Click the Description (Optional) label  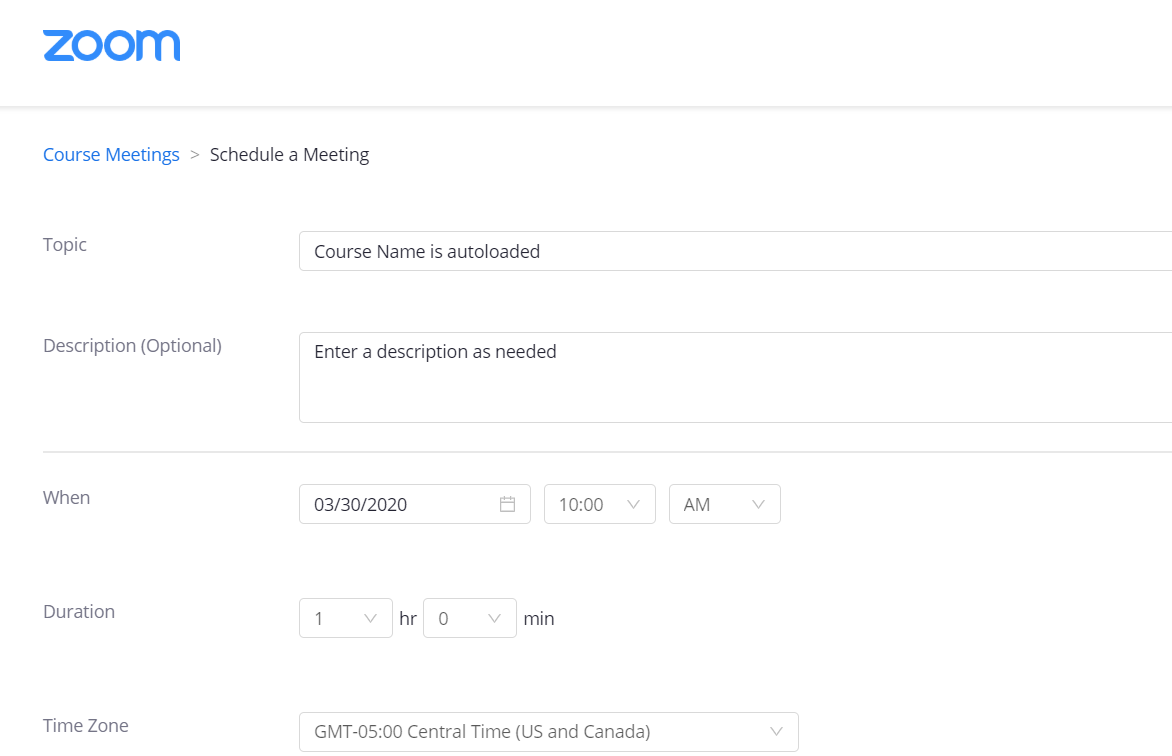132,345
